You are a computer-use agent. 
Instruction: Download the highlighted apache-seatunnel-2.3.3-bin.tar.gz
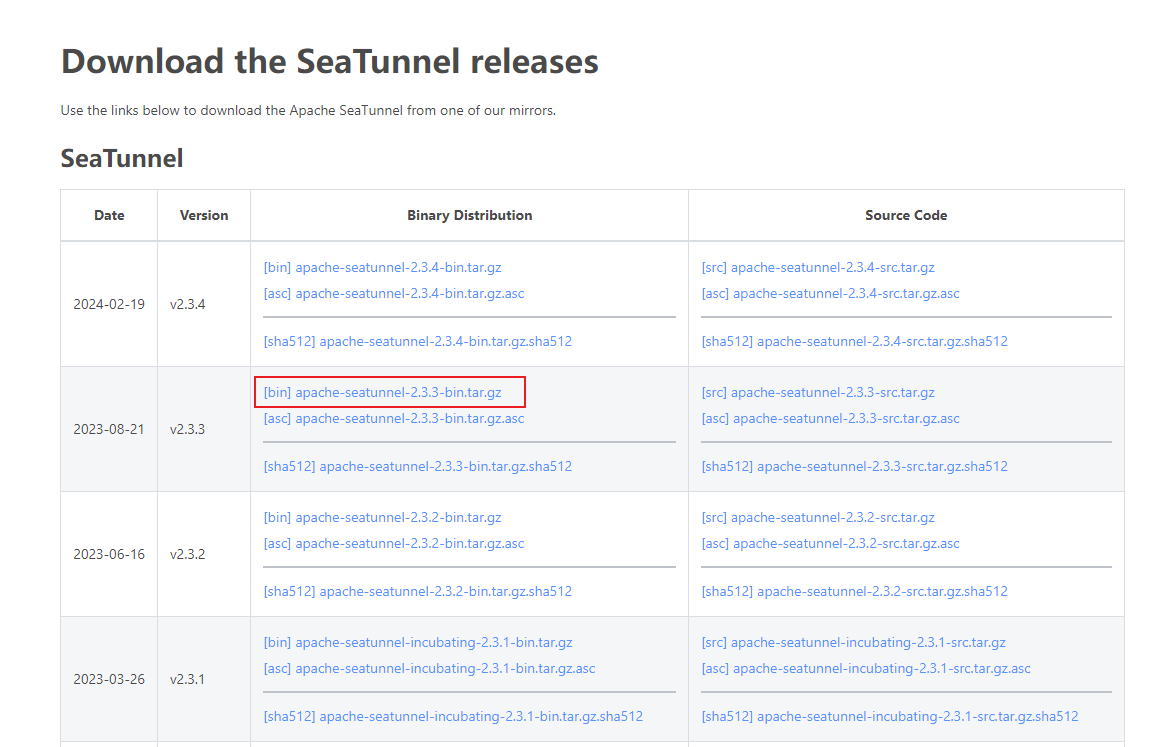pyautogui.click(x=382, y=392)
